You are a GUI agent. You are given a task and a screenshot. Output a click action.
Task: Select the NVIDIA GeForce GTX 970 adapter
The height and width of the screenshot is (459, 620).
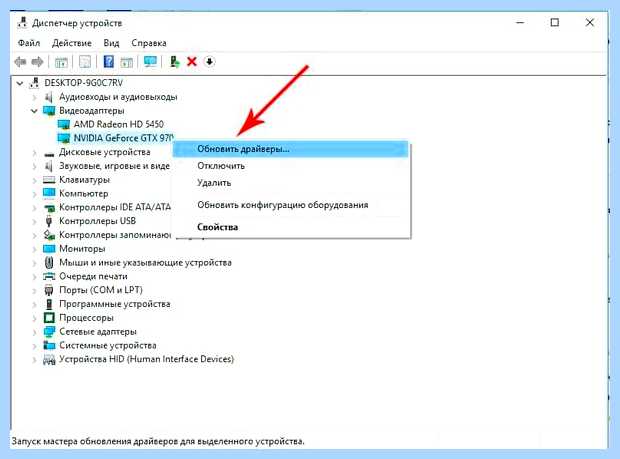tap(123, 138)
